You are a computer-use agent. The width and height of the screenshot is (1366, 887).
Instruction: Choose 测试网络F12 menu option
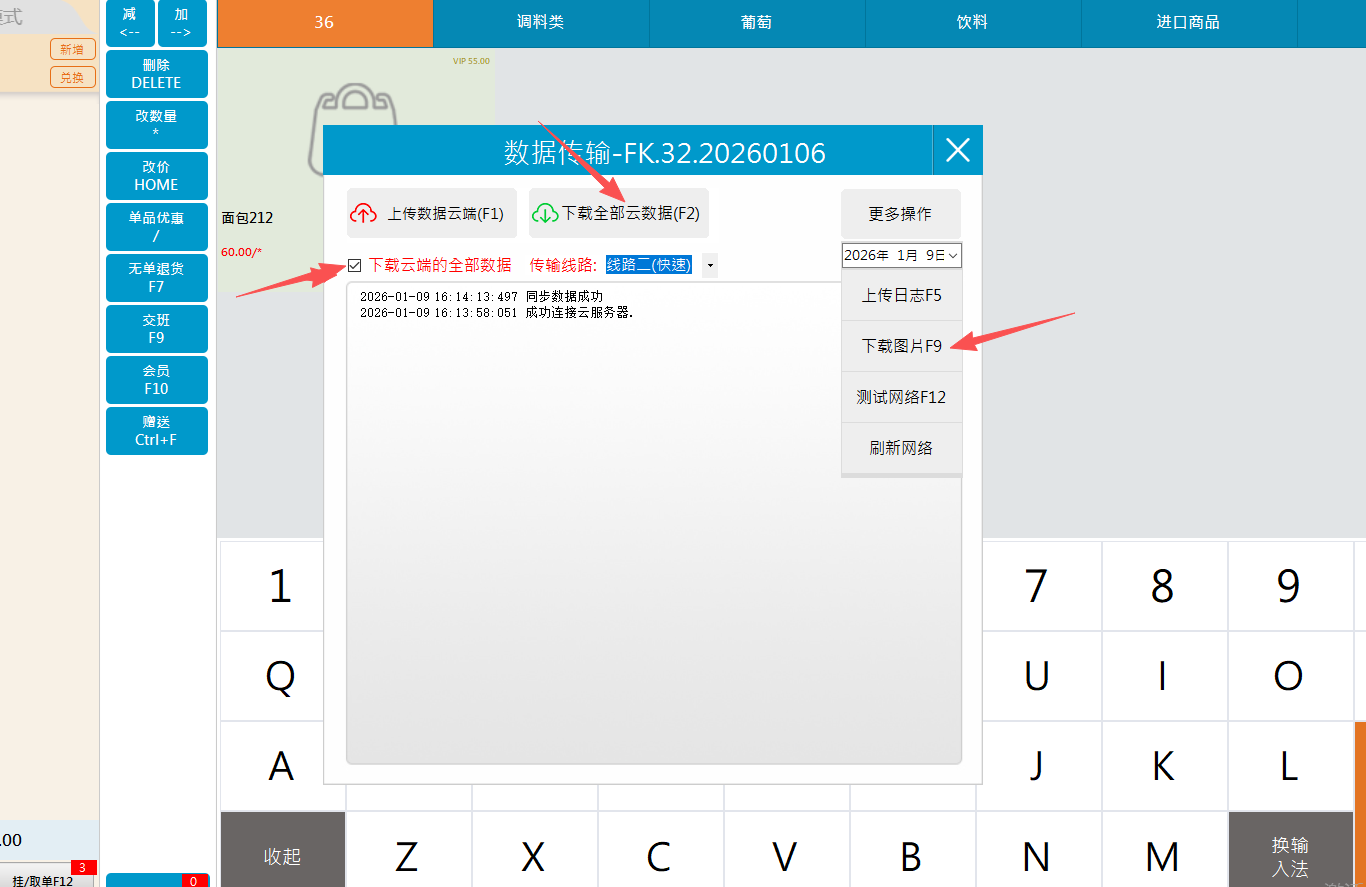901,397
